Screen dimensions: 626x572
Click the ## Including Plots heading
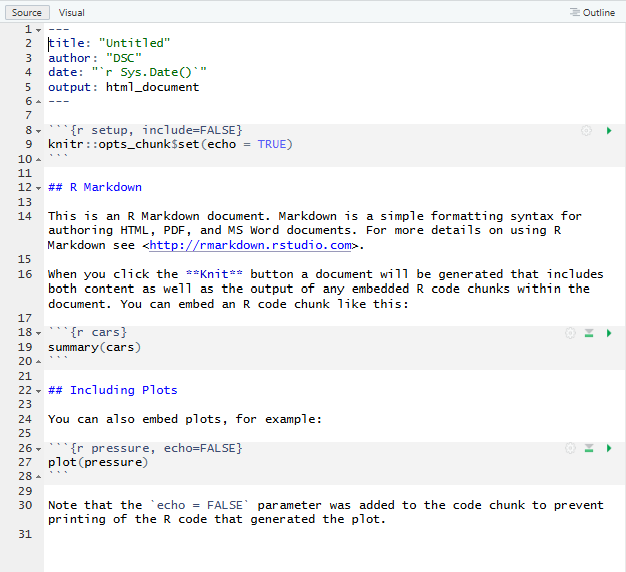point(113,390)
